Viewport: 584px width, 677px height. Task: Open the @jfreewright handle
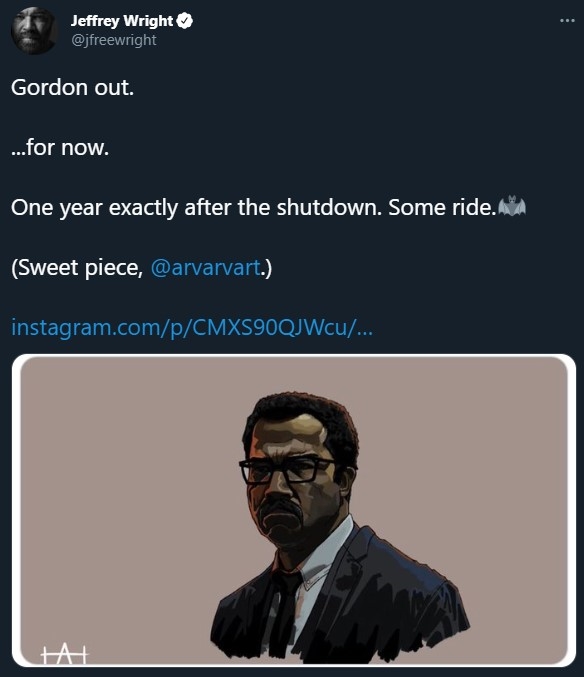click(x=114, y=40)
